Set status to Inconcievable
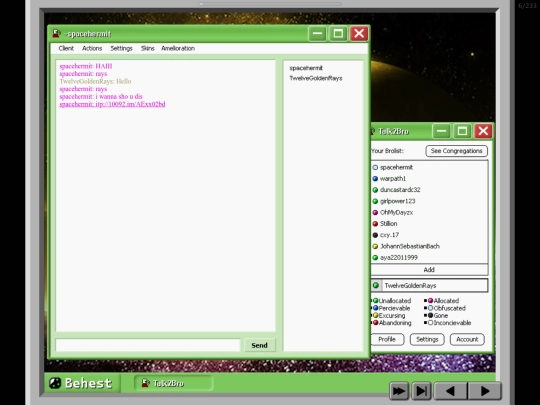540x405 pixels. tap(449, 323)
